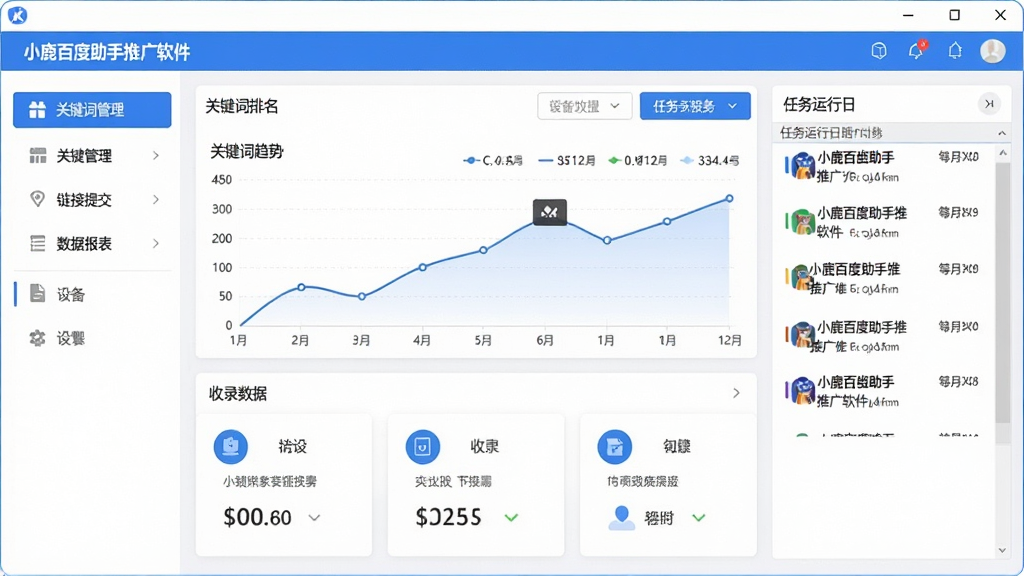1024x576 pixels.
Task: Click the third card's edit document icon
Action: point(615,446)
